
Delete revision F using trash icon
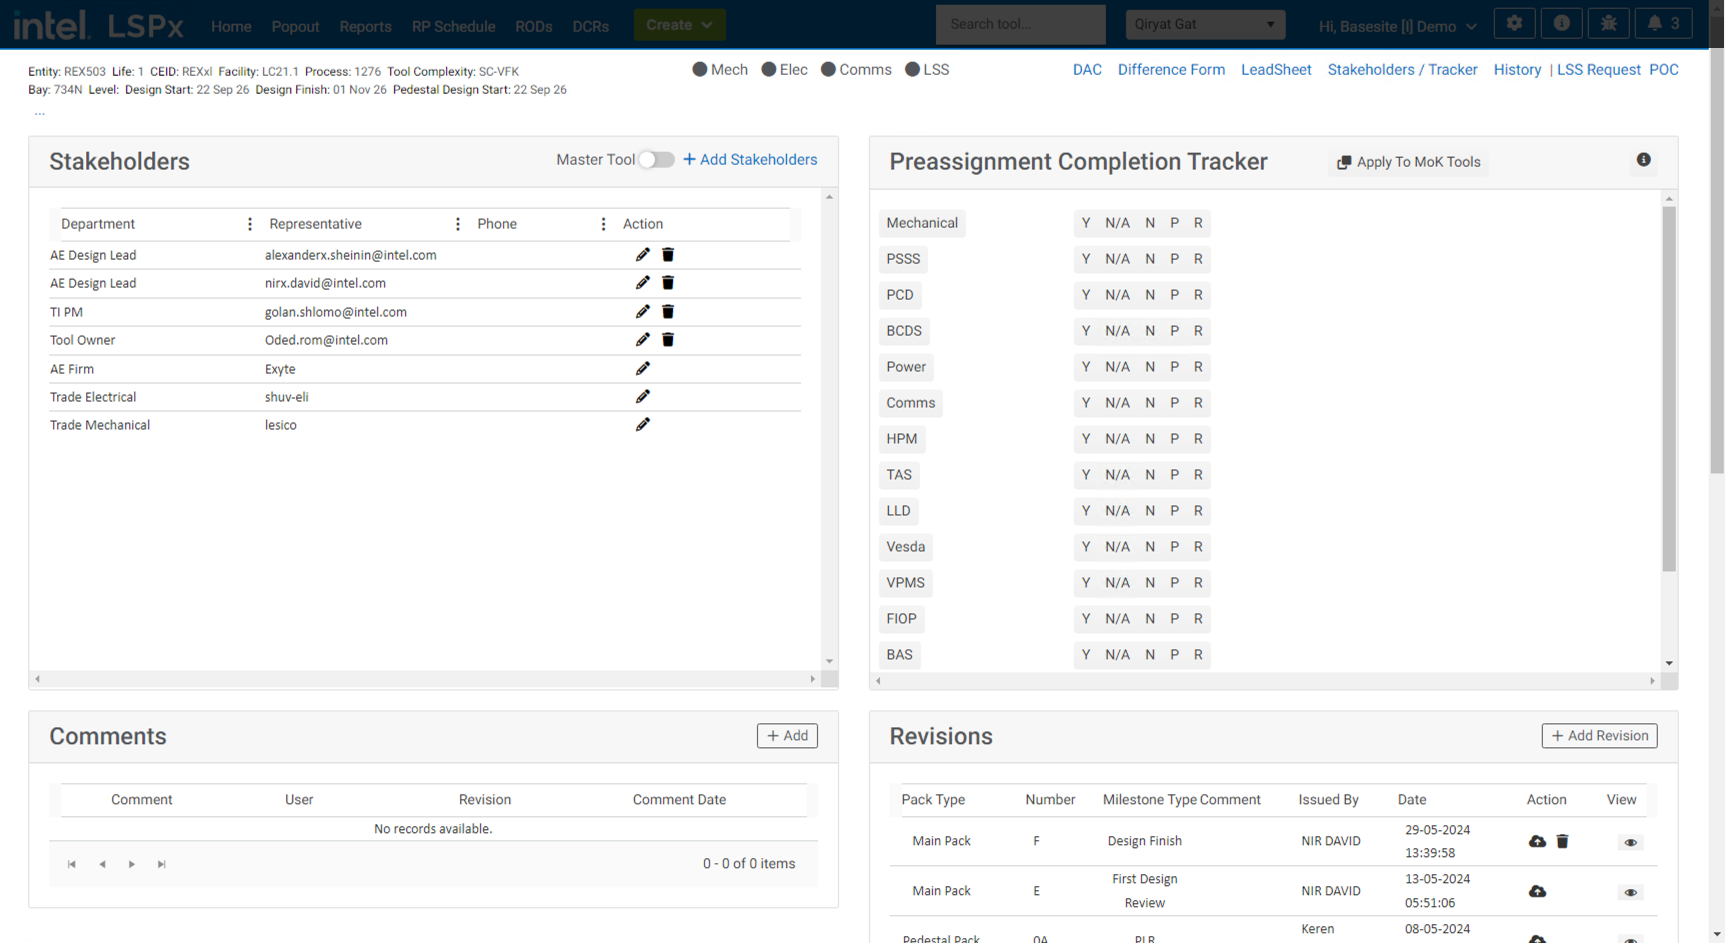coord(1562,842)
